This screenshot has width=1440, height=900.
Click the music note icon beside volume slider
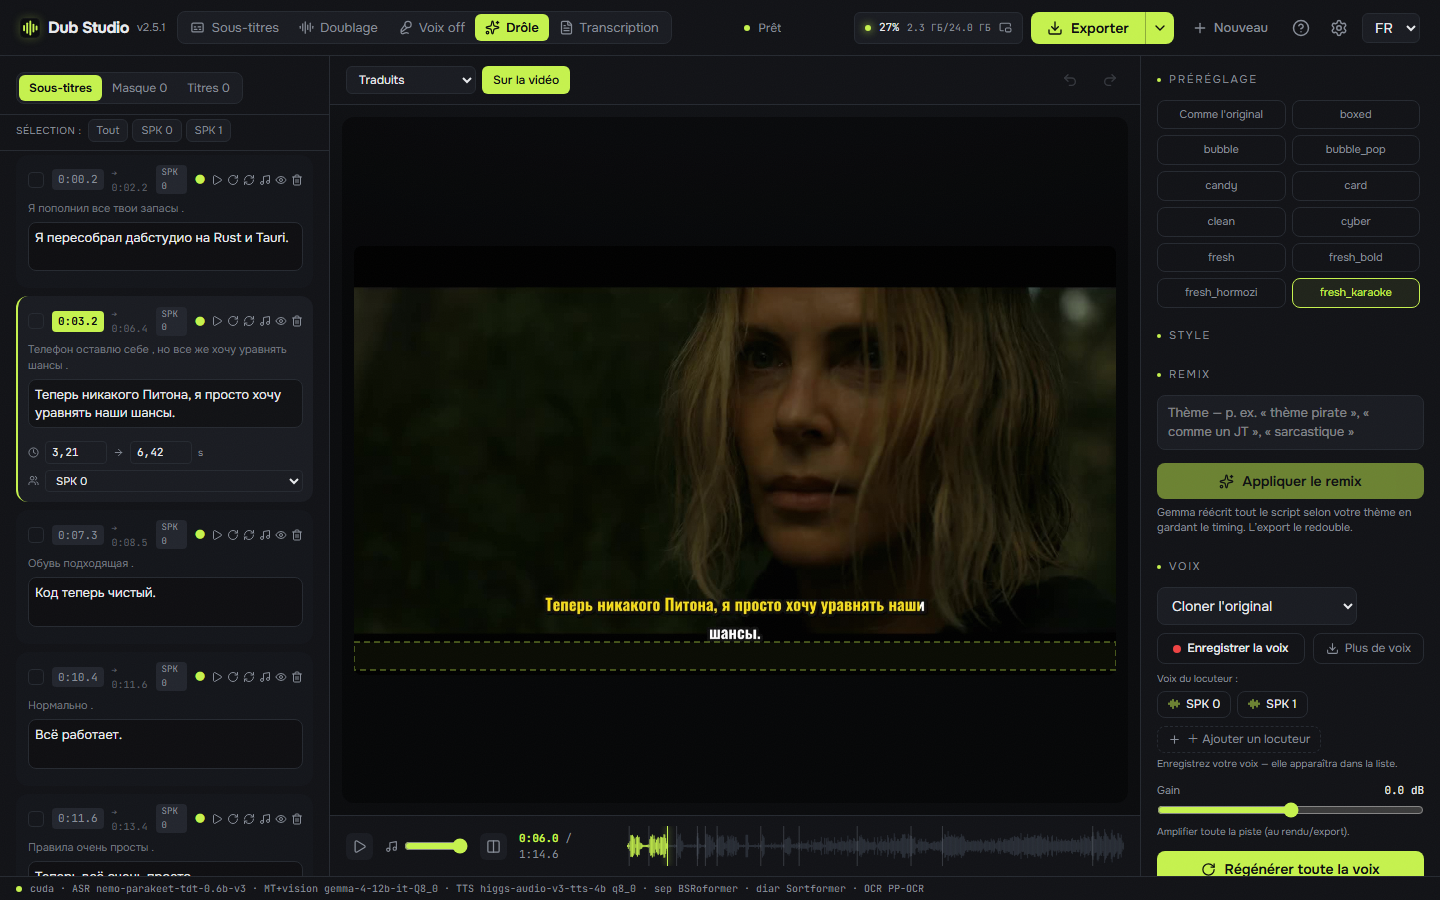tap(392, 846)
